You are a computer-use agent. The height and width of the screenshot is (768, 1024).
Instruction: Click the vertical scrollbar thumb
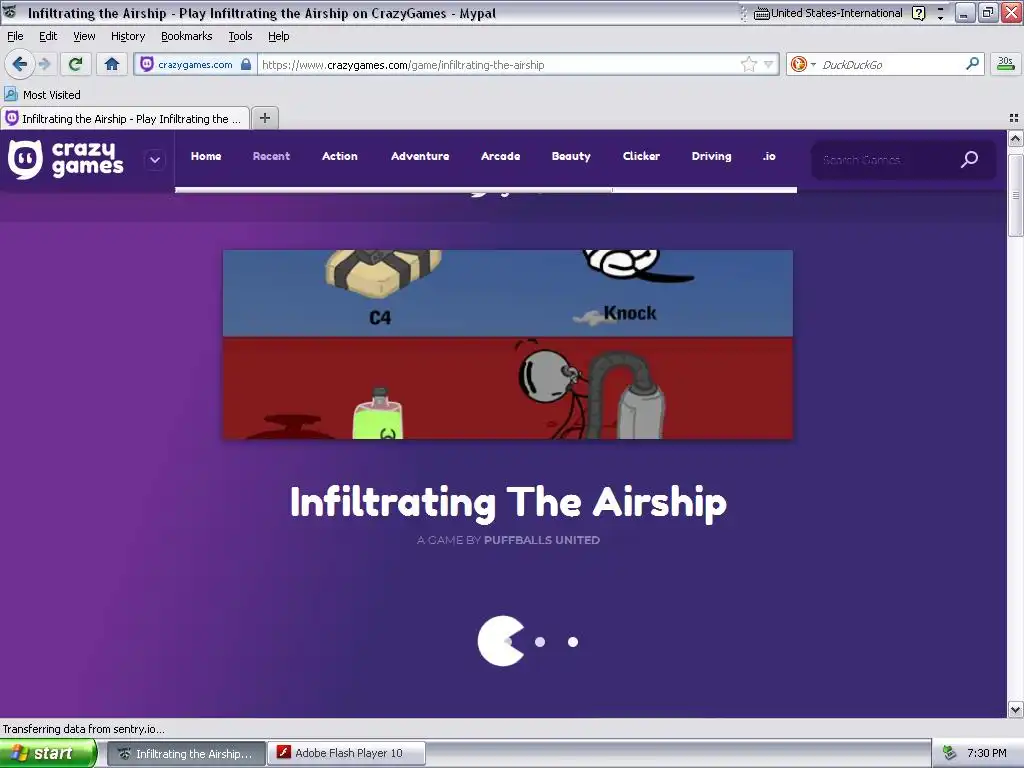pyautogui.click(x=1015, y=195)
